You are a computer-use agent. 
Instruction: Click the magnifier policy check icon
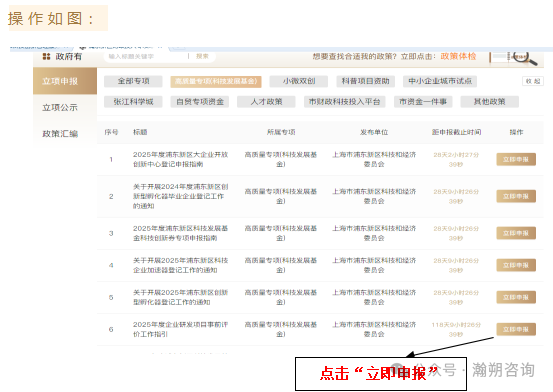[x=525, y=58]
